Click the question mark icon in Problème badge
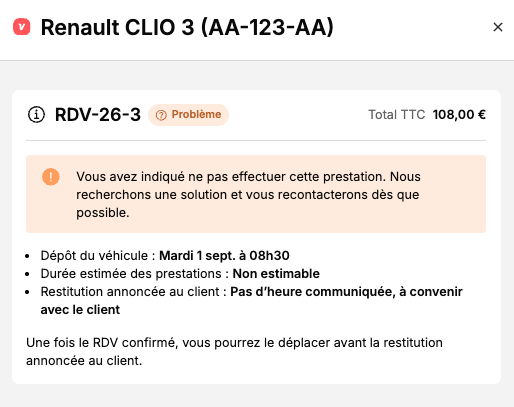The width and height of the screenshot is (514, 407). coord(161,115)
